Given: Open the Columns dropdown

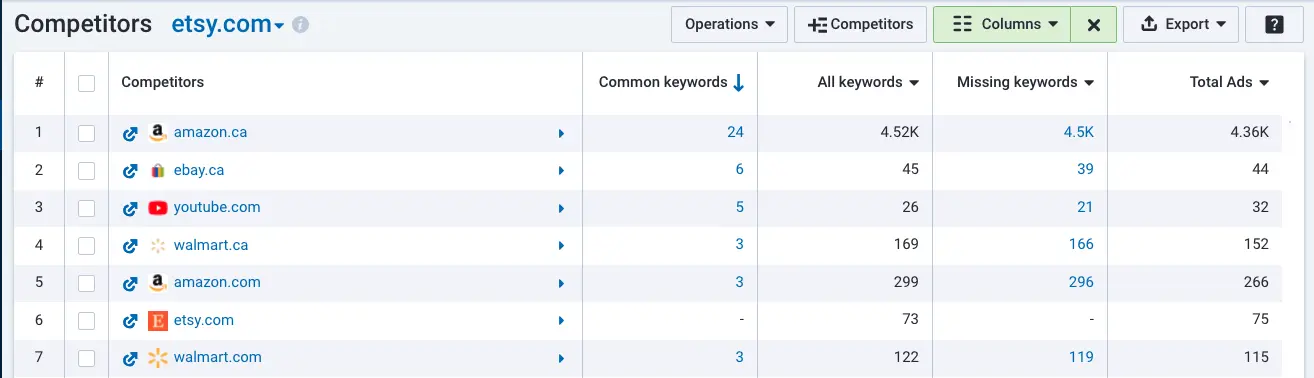Looking at the screenshot, I should pyautogui.click(x=1002, y=24).
